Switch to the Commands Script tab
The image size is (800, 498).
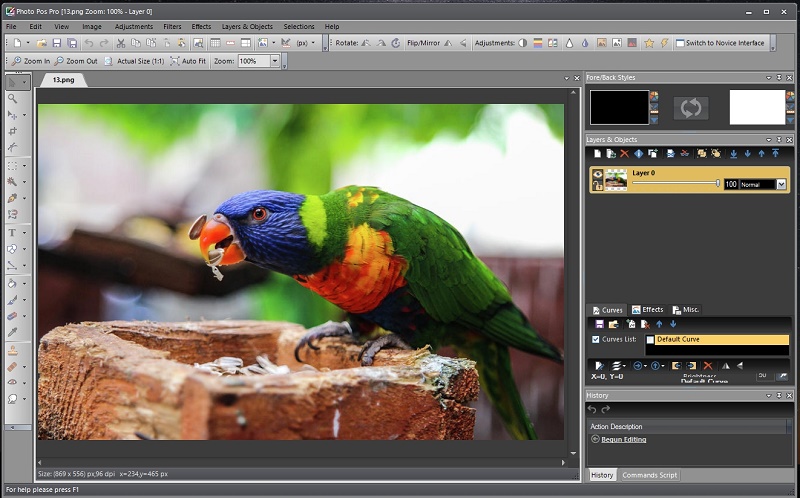[649, 475]
